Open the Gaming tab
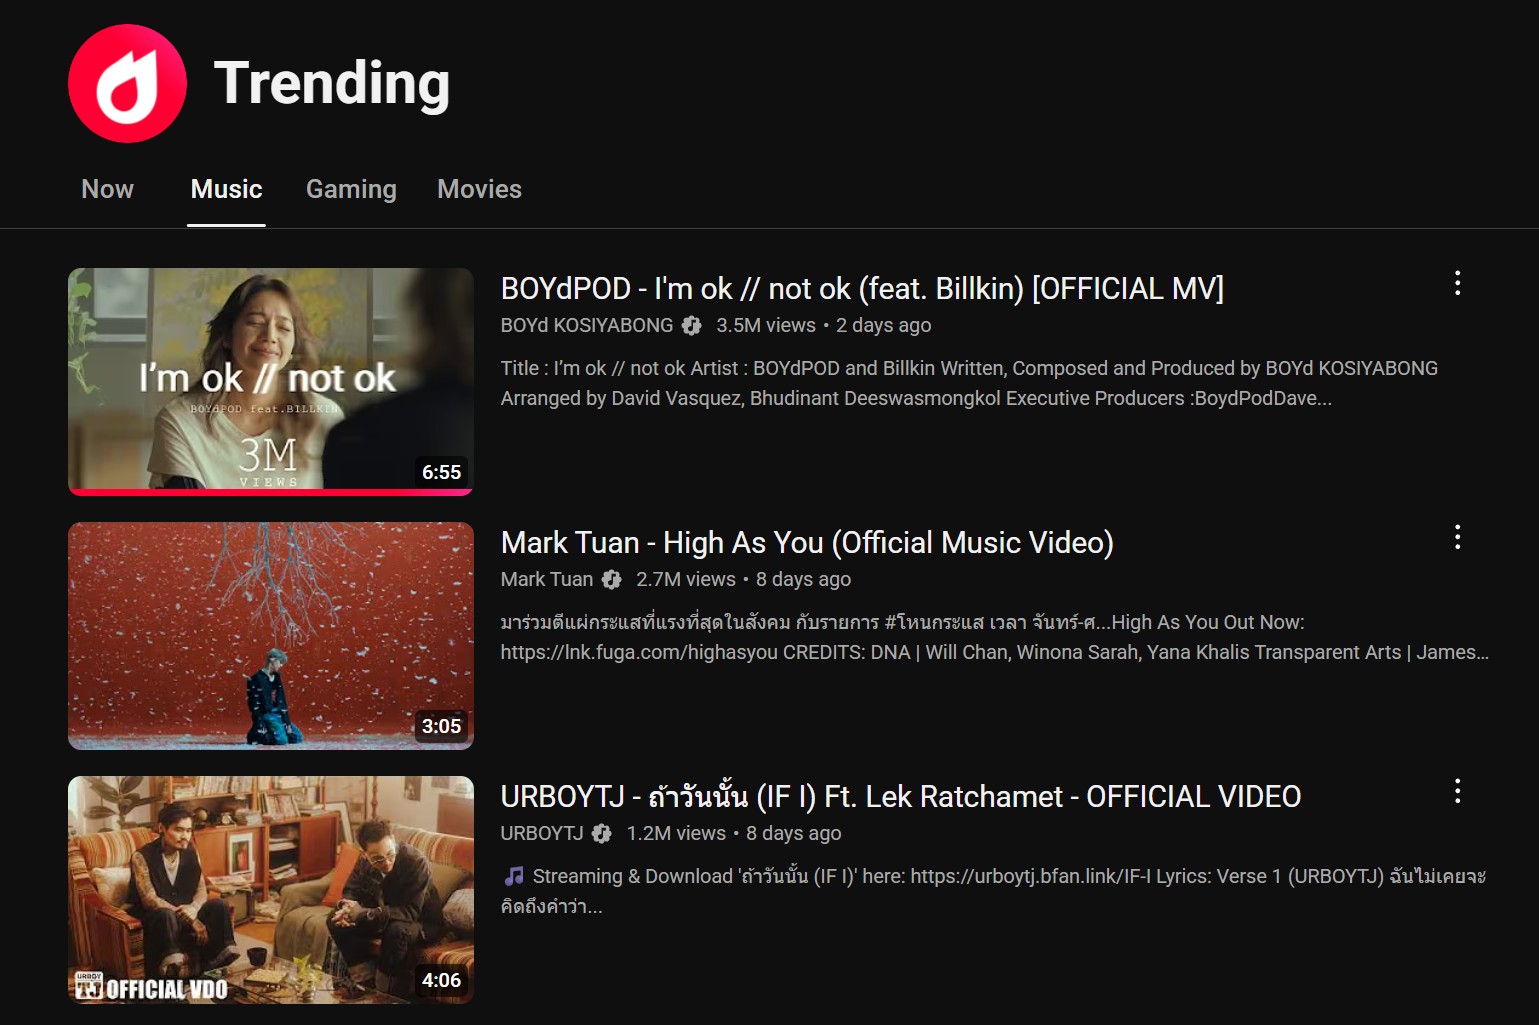Viewport: 1539px width, 1025px height. (x=351, y=189)
